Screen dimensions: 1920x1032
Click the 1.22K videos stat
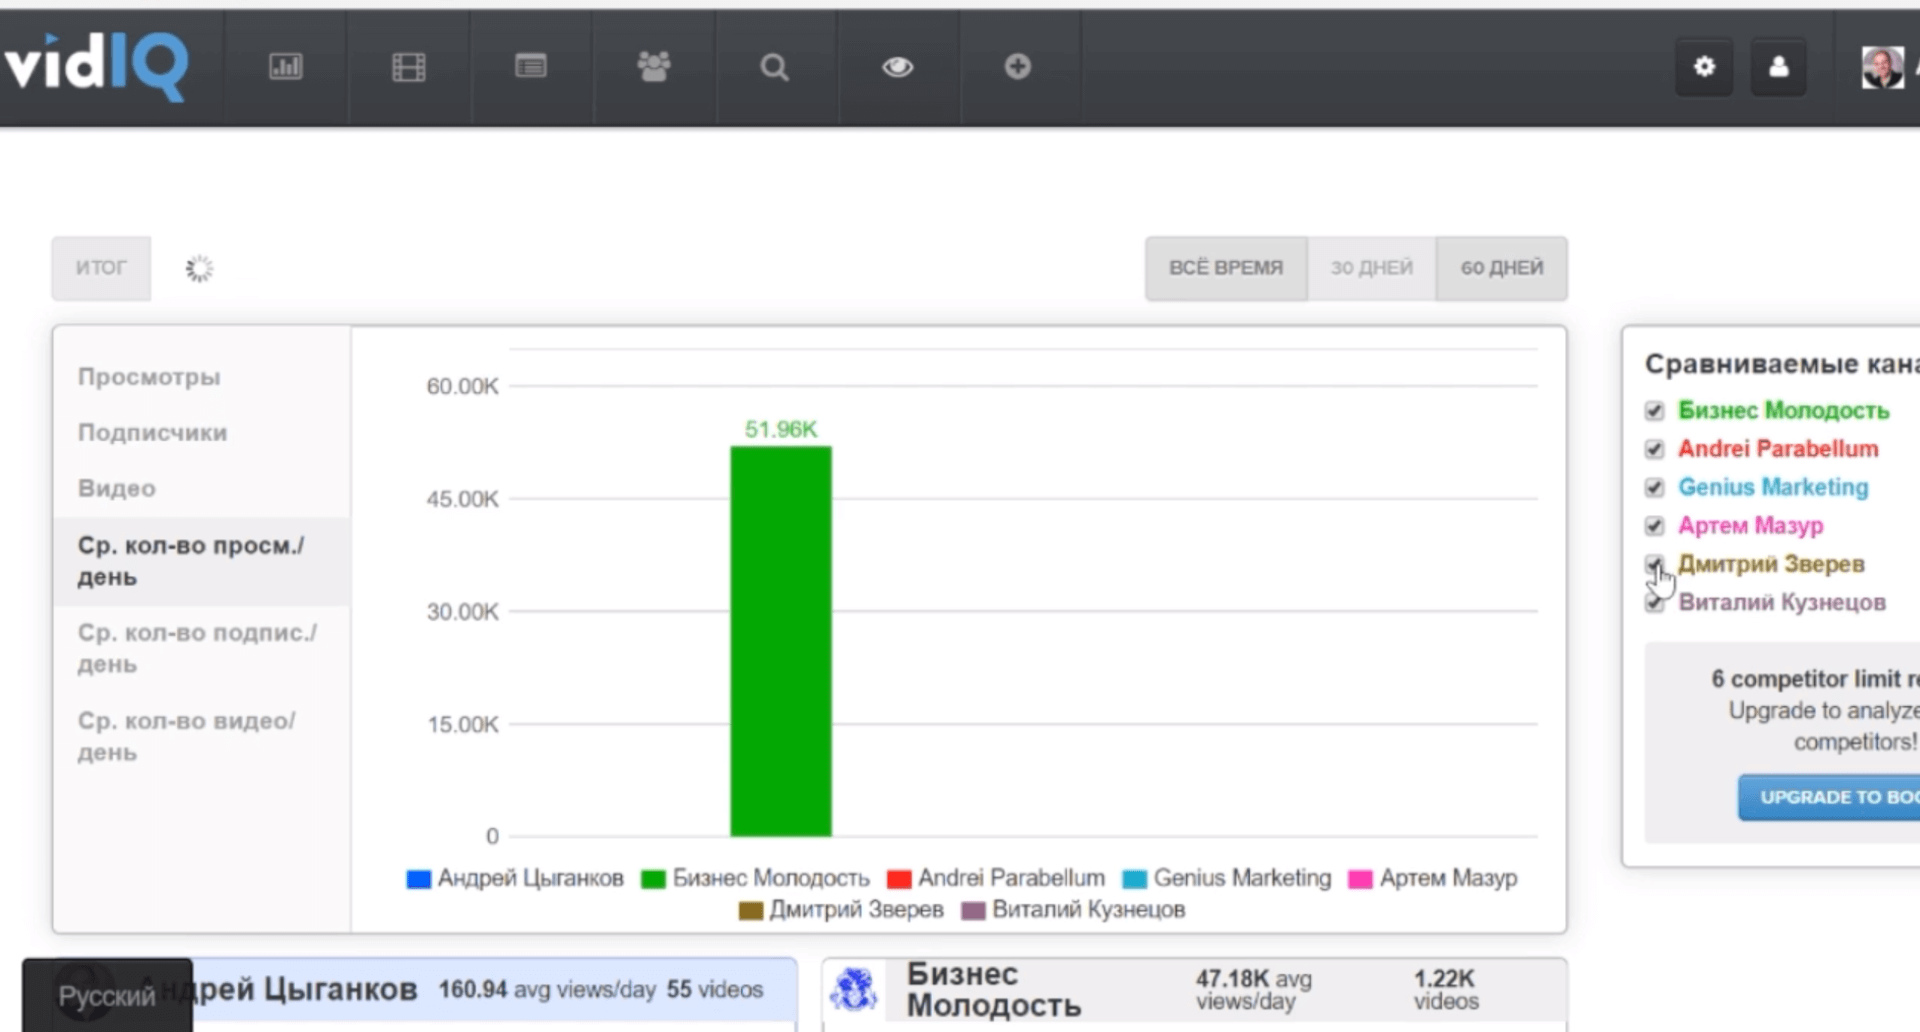[x=1445, y=990]
